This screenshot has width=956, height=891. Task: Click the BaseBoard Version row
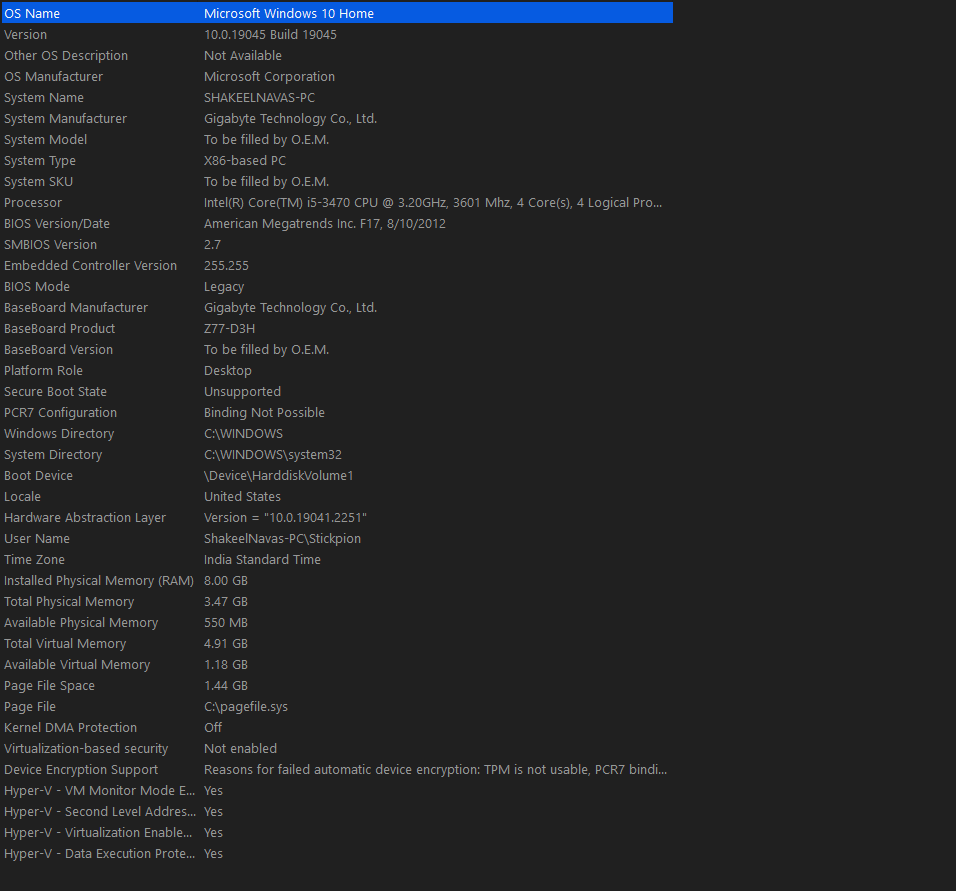tap(337, 349)
